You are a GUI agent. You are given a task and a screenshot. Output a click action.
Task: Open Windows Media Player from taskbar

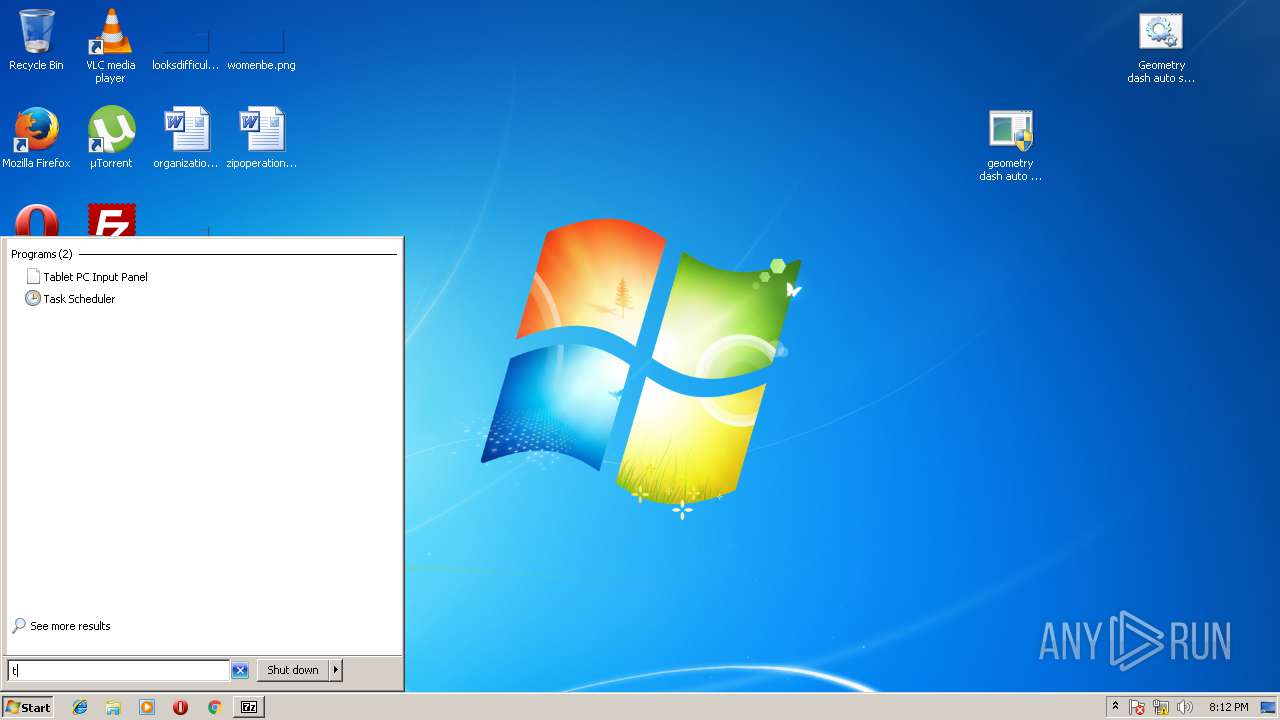click(x=147, y=707)
